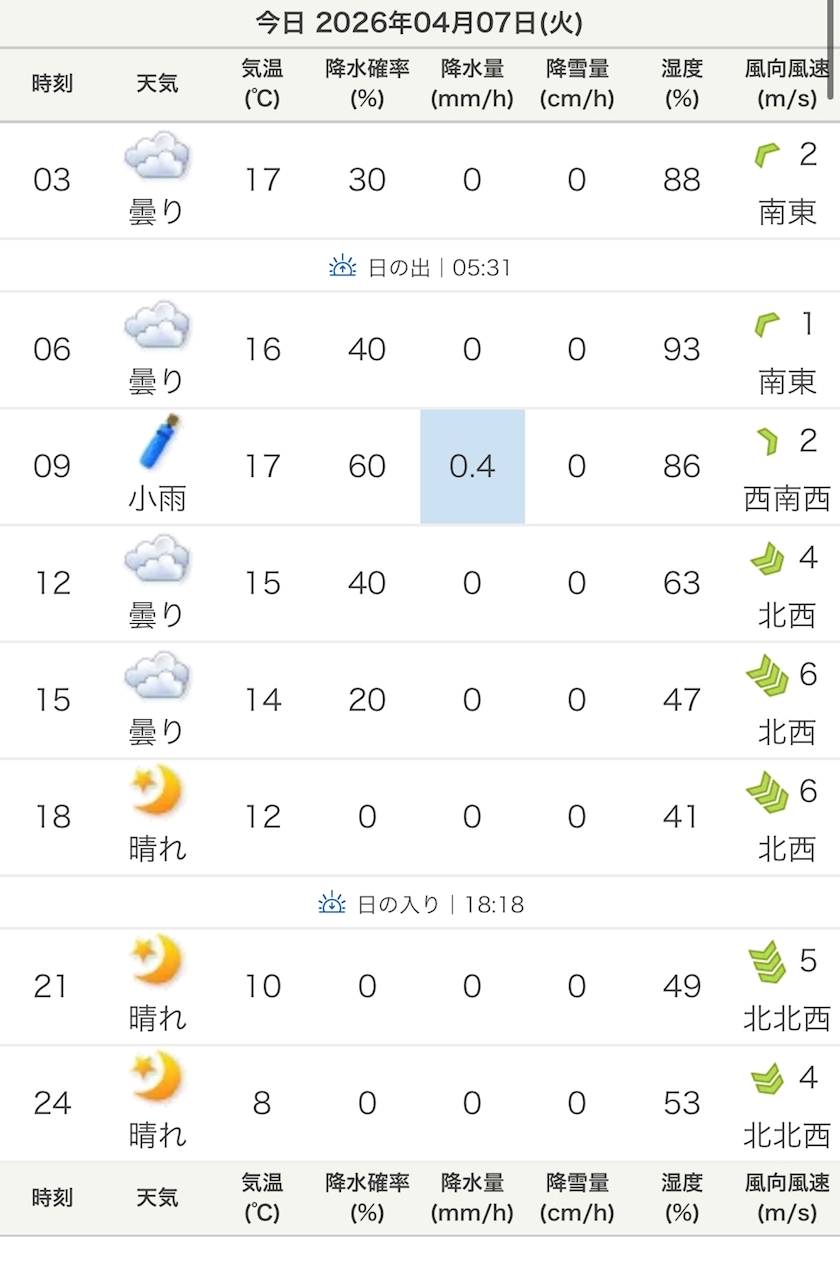
Task: Click the scrollbar on the right edge
Action: 832,50
